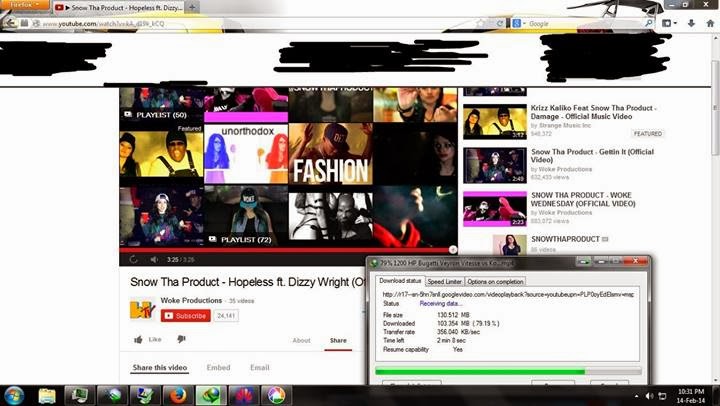720x406 pixels.
Task: Open the search engine dropdown beside Google
Action: click(x=518, y=23)
